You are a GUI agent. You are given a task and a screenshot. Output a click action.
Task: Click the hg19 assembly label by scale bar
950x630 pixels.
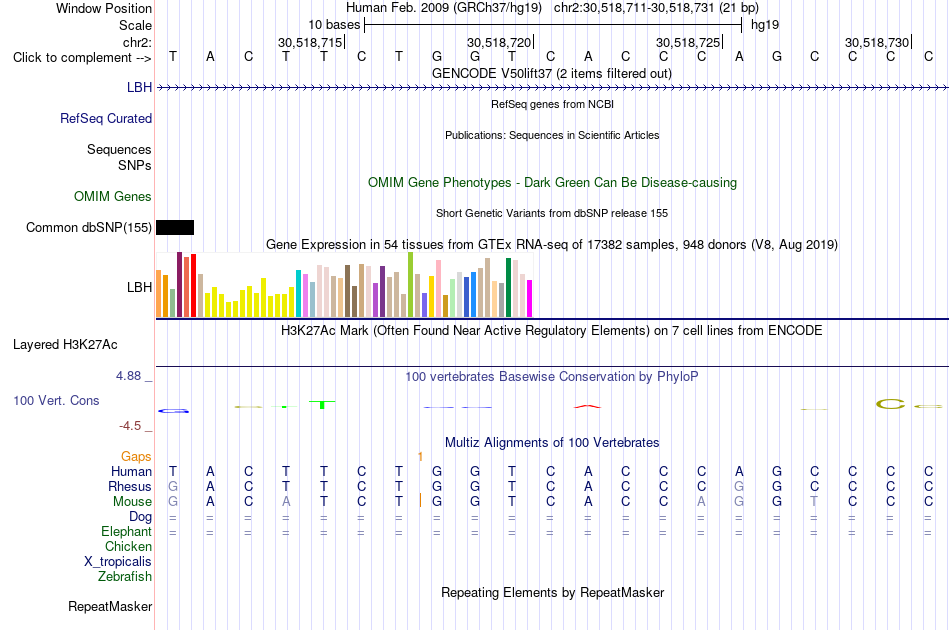click(765, 25)
